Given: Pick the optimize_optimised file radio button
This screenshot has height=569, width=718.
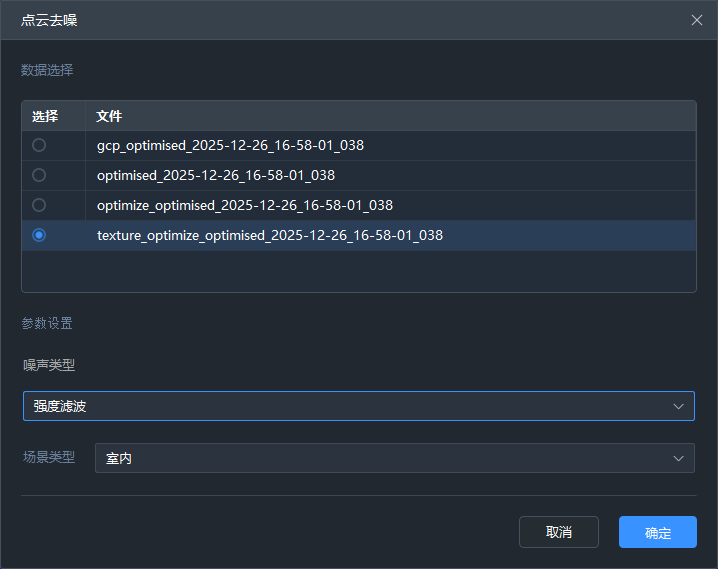Looking at the screenshot, I should pyautogui.click(x=39, y=205).
